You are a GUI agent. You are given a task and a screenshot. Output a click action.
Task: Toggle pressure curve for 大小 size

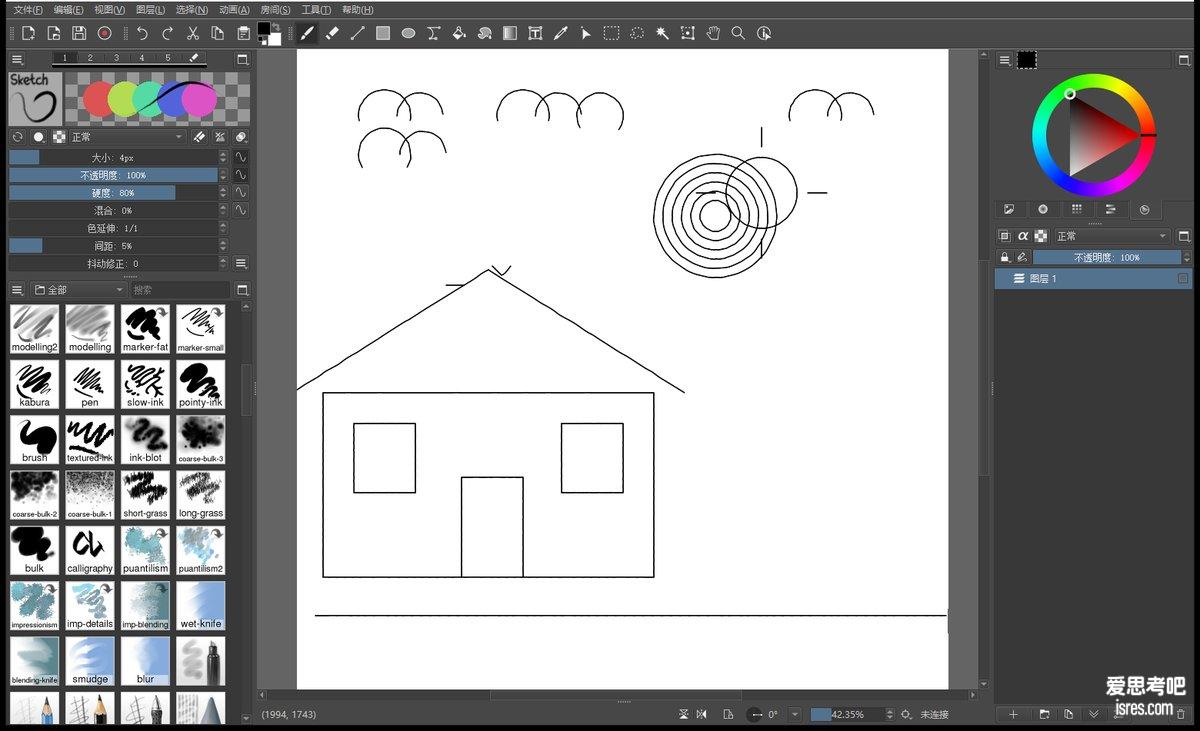coord(241,157)
